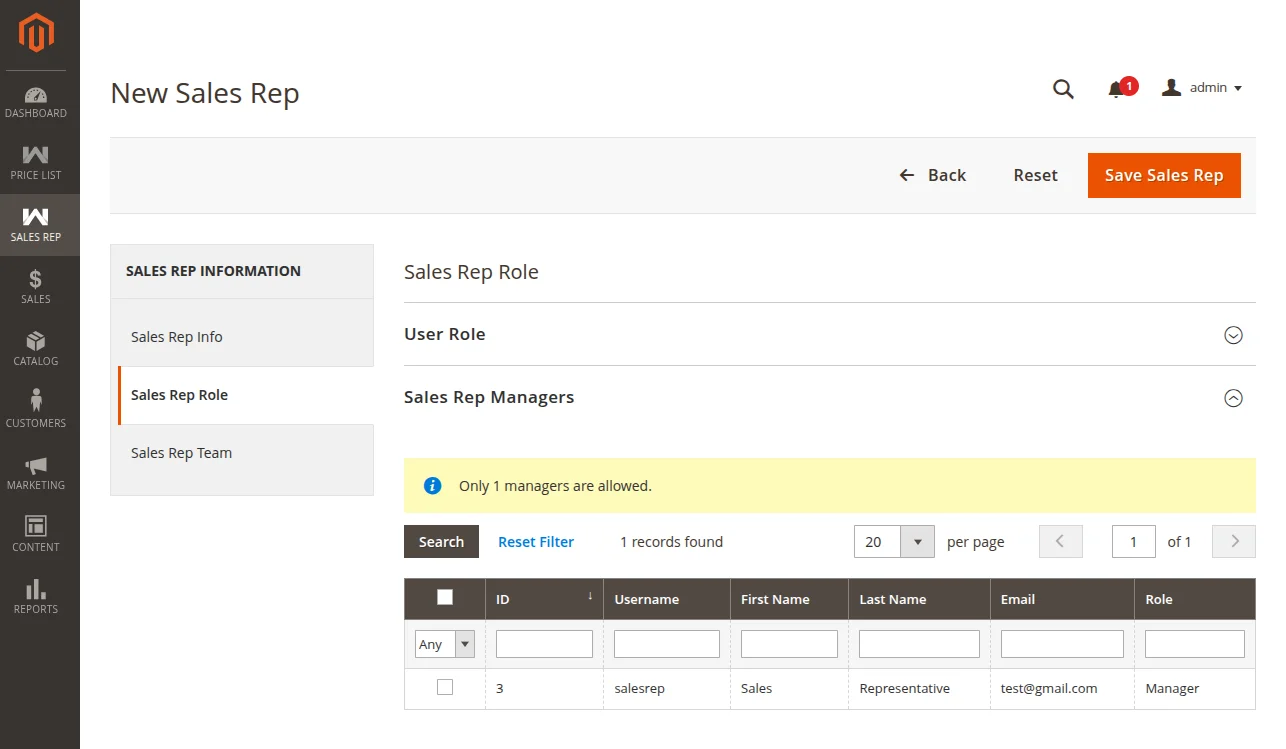Expand the User Role section

(1233, 335)
